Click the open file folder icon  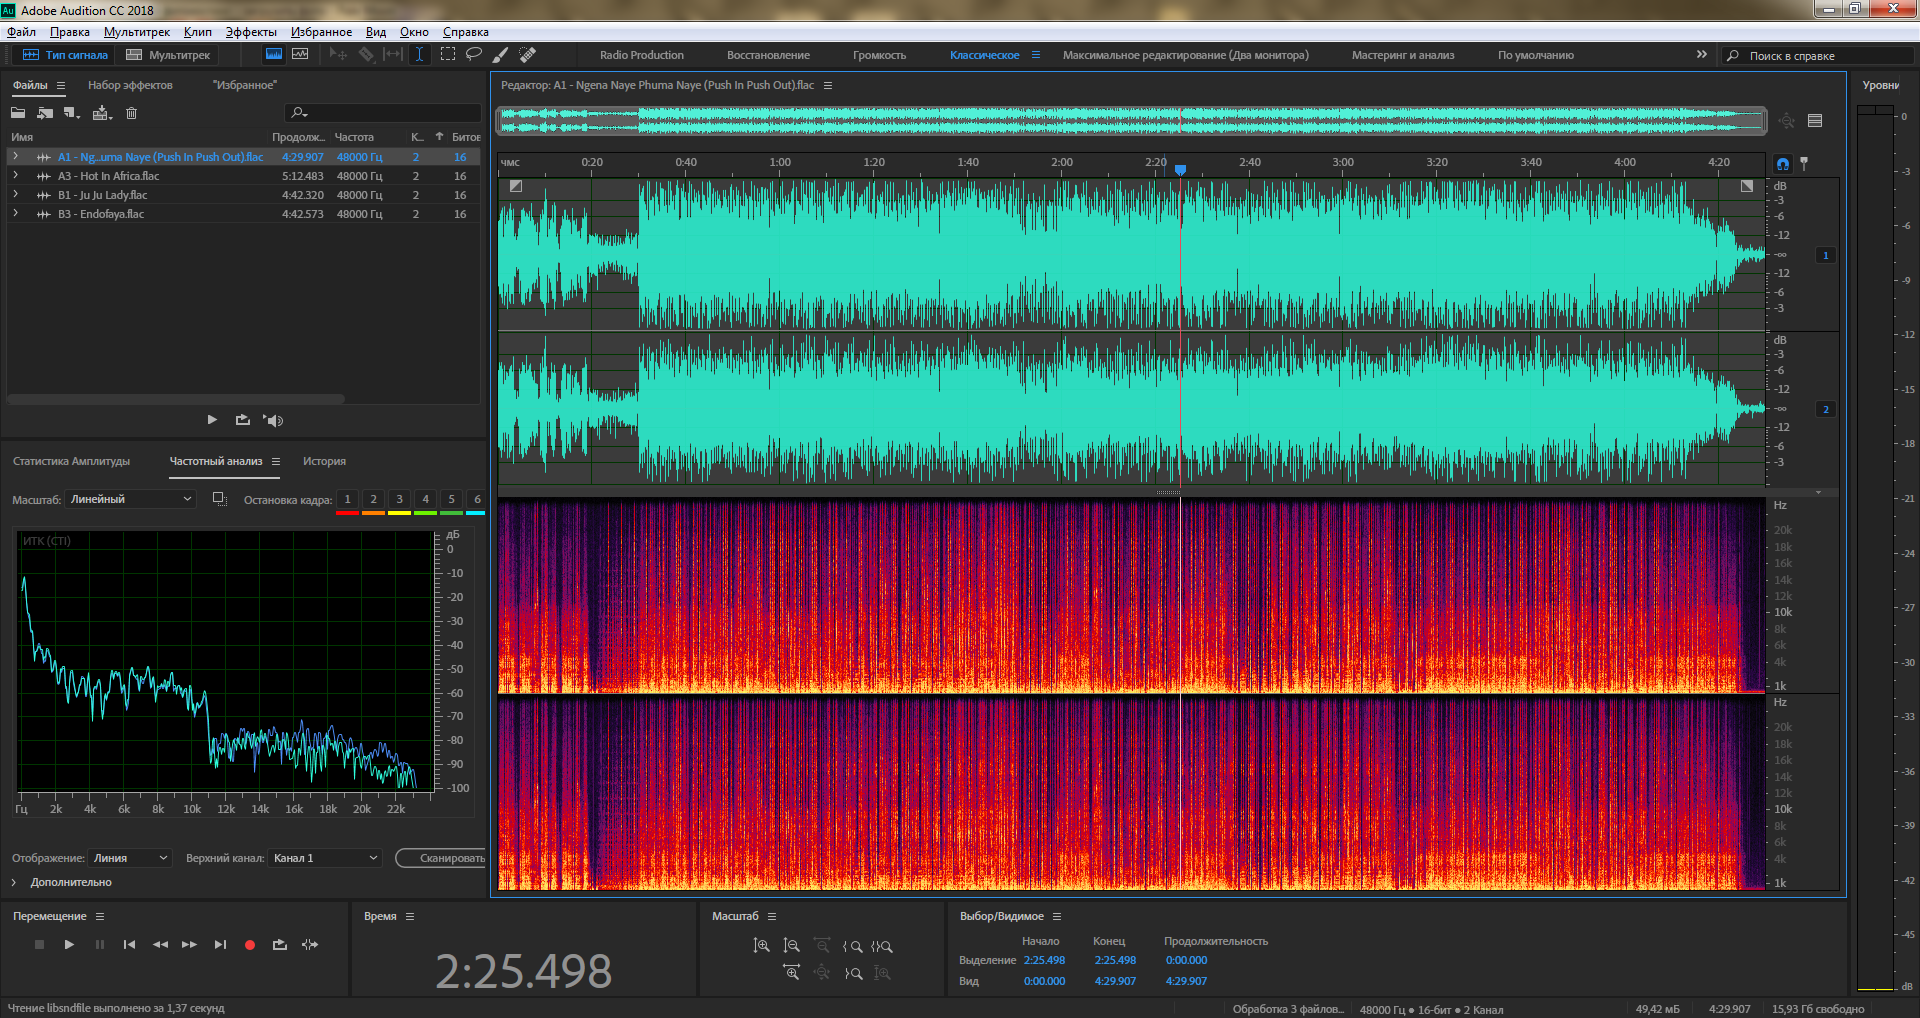[x=18, y=113]
